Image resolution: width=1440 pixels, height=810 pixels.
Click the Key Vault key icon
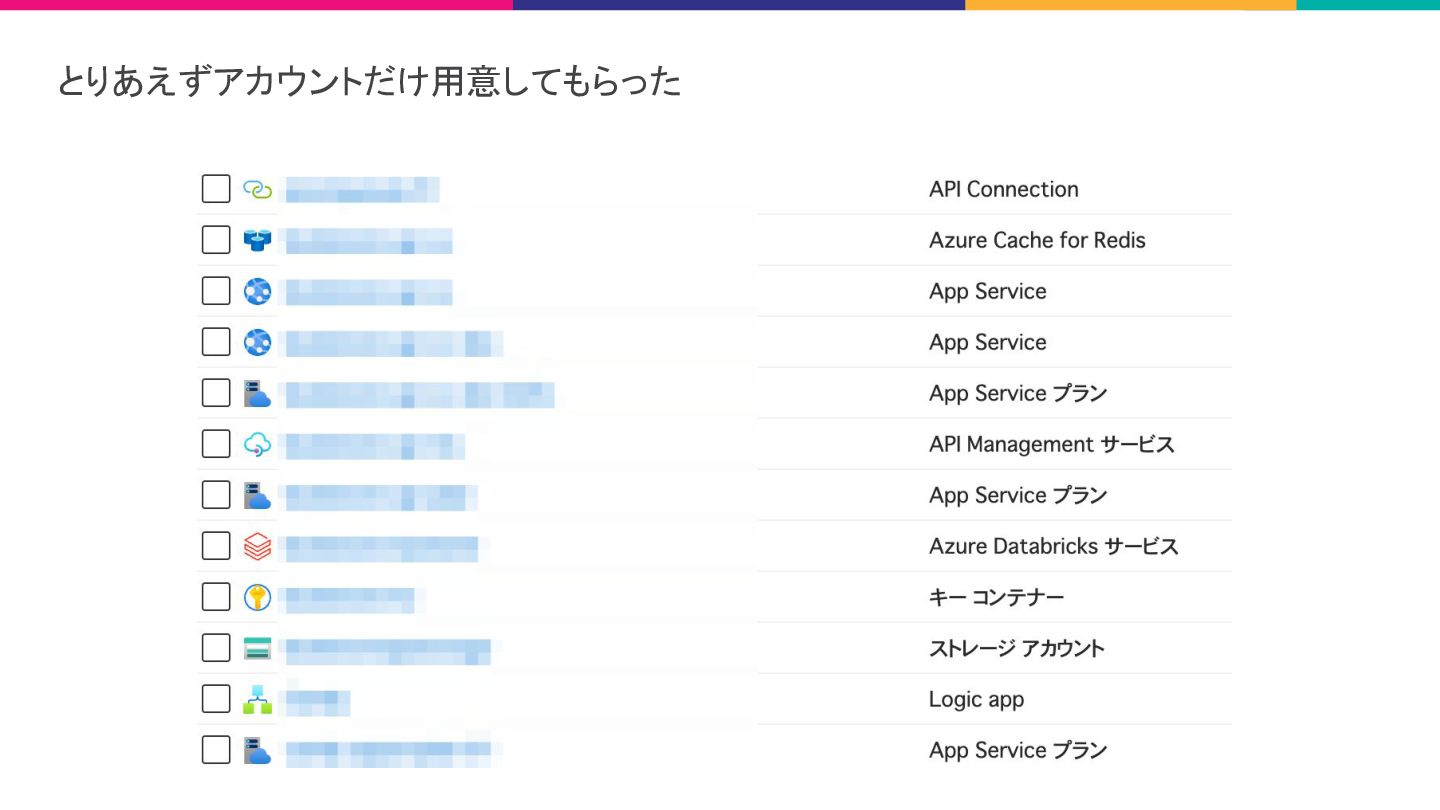[257, 598]
